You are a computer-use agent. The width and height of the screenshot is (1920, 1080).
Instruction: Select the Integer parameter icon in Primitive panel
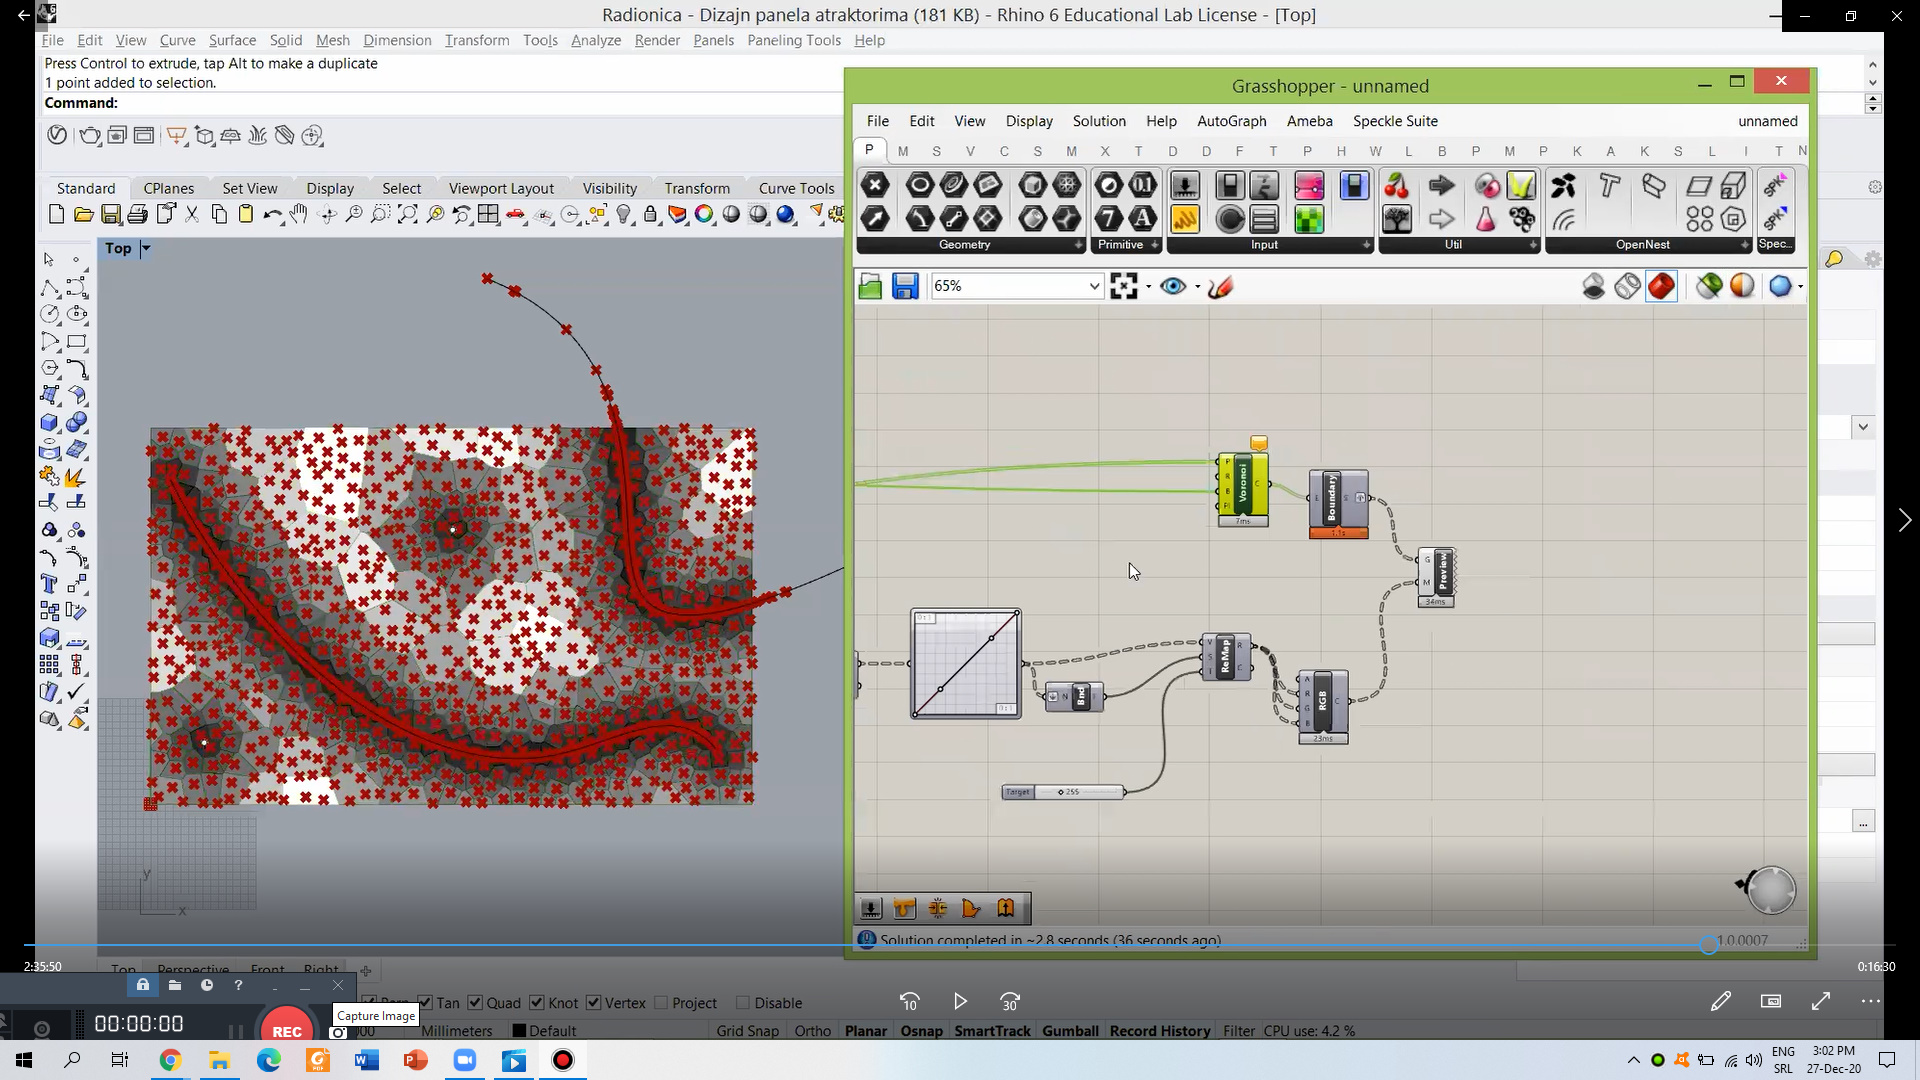click(x=1109, y=218)
